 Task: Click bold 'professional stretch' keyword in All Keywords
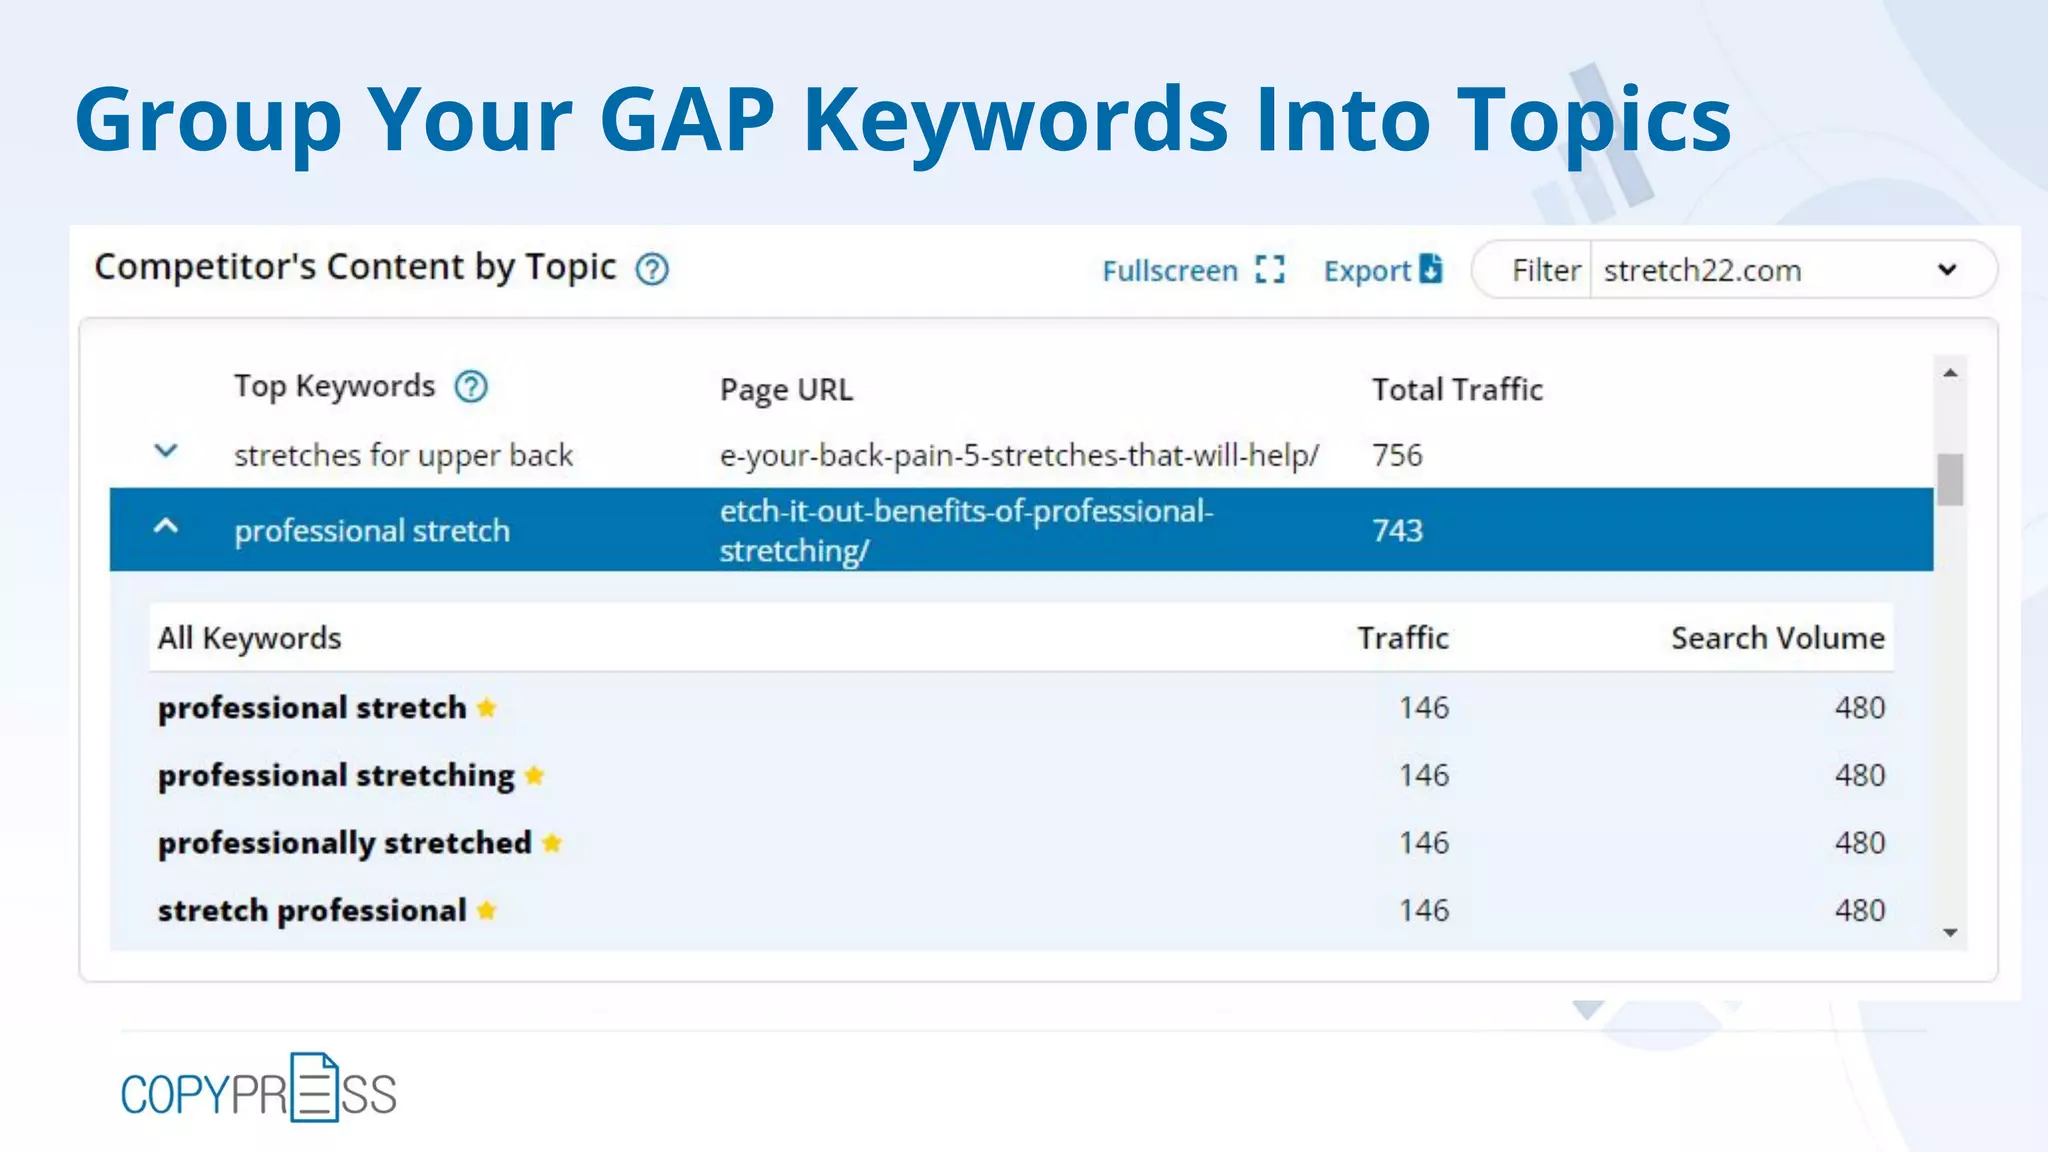pyautogui.click(x=312, y=708)
